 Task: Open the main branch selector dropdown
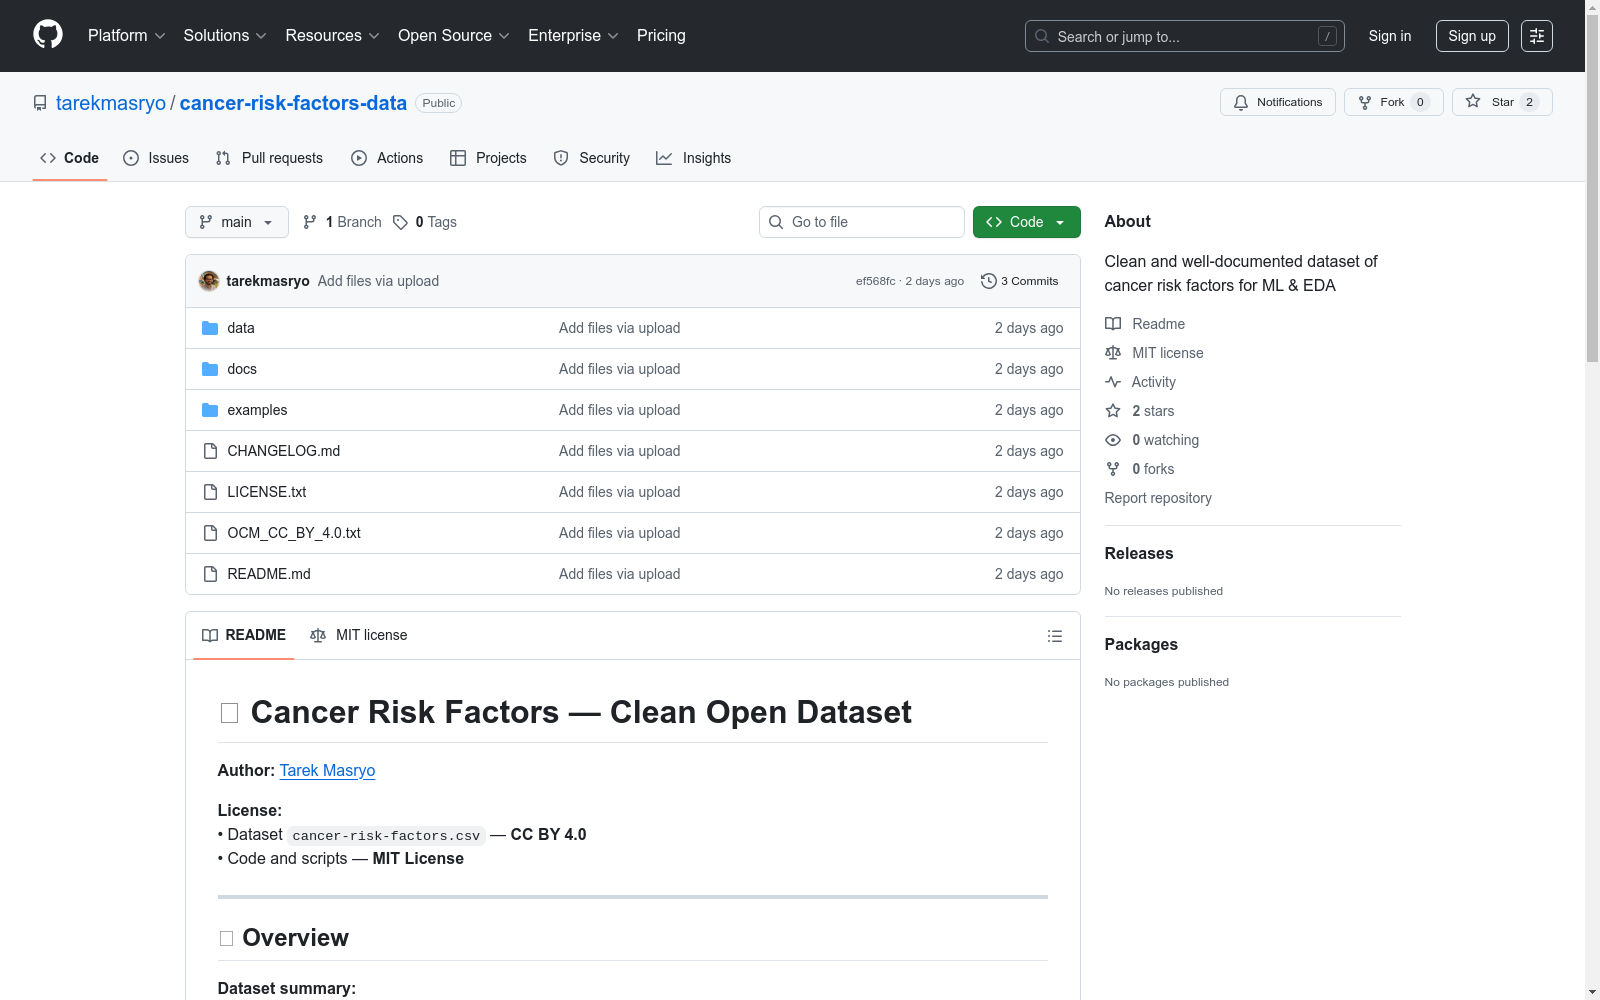point(237,222)
